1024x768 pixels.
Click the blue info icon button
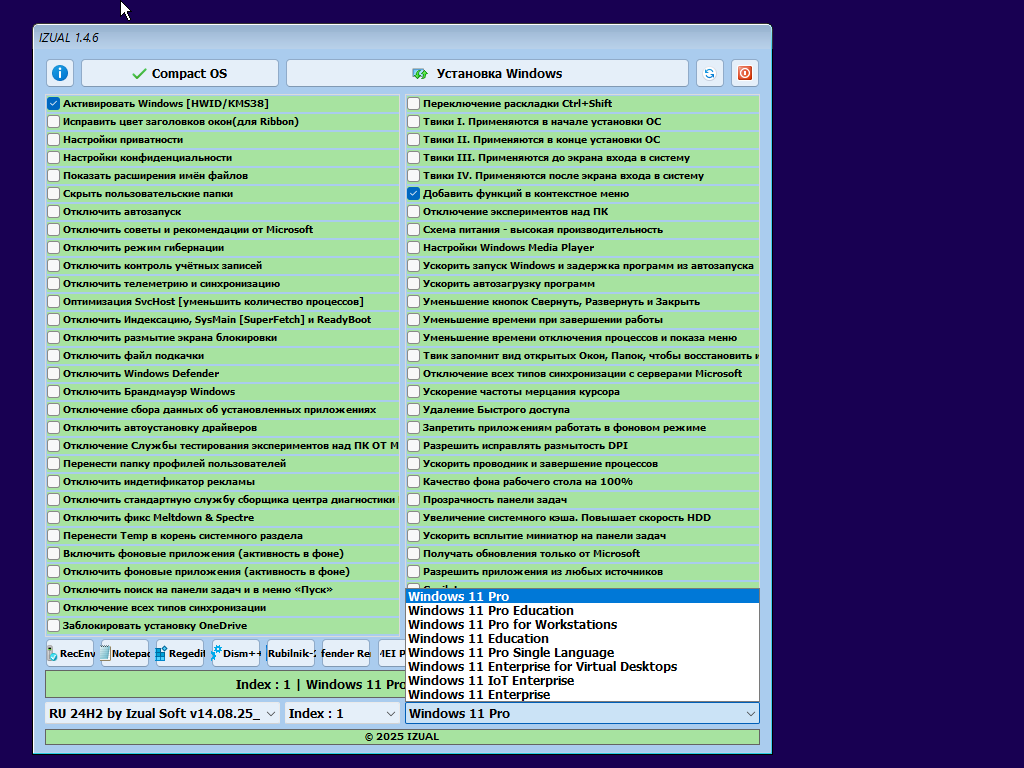[x=59, y=73]
